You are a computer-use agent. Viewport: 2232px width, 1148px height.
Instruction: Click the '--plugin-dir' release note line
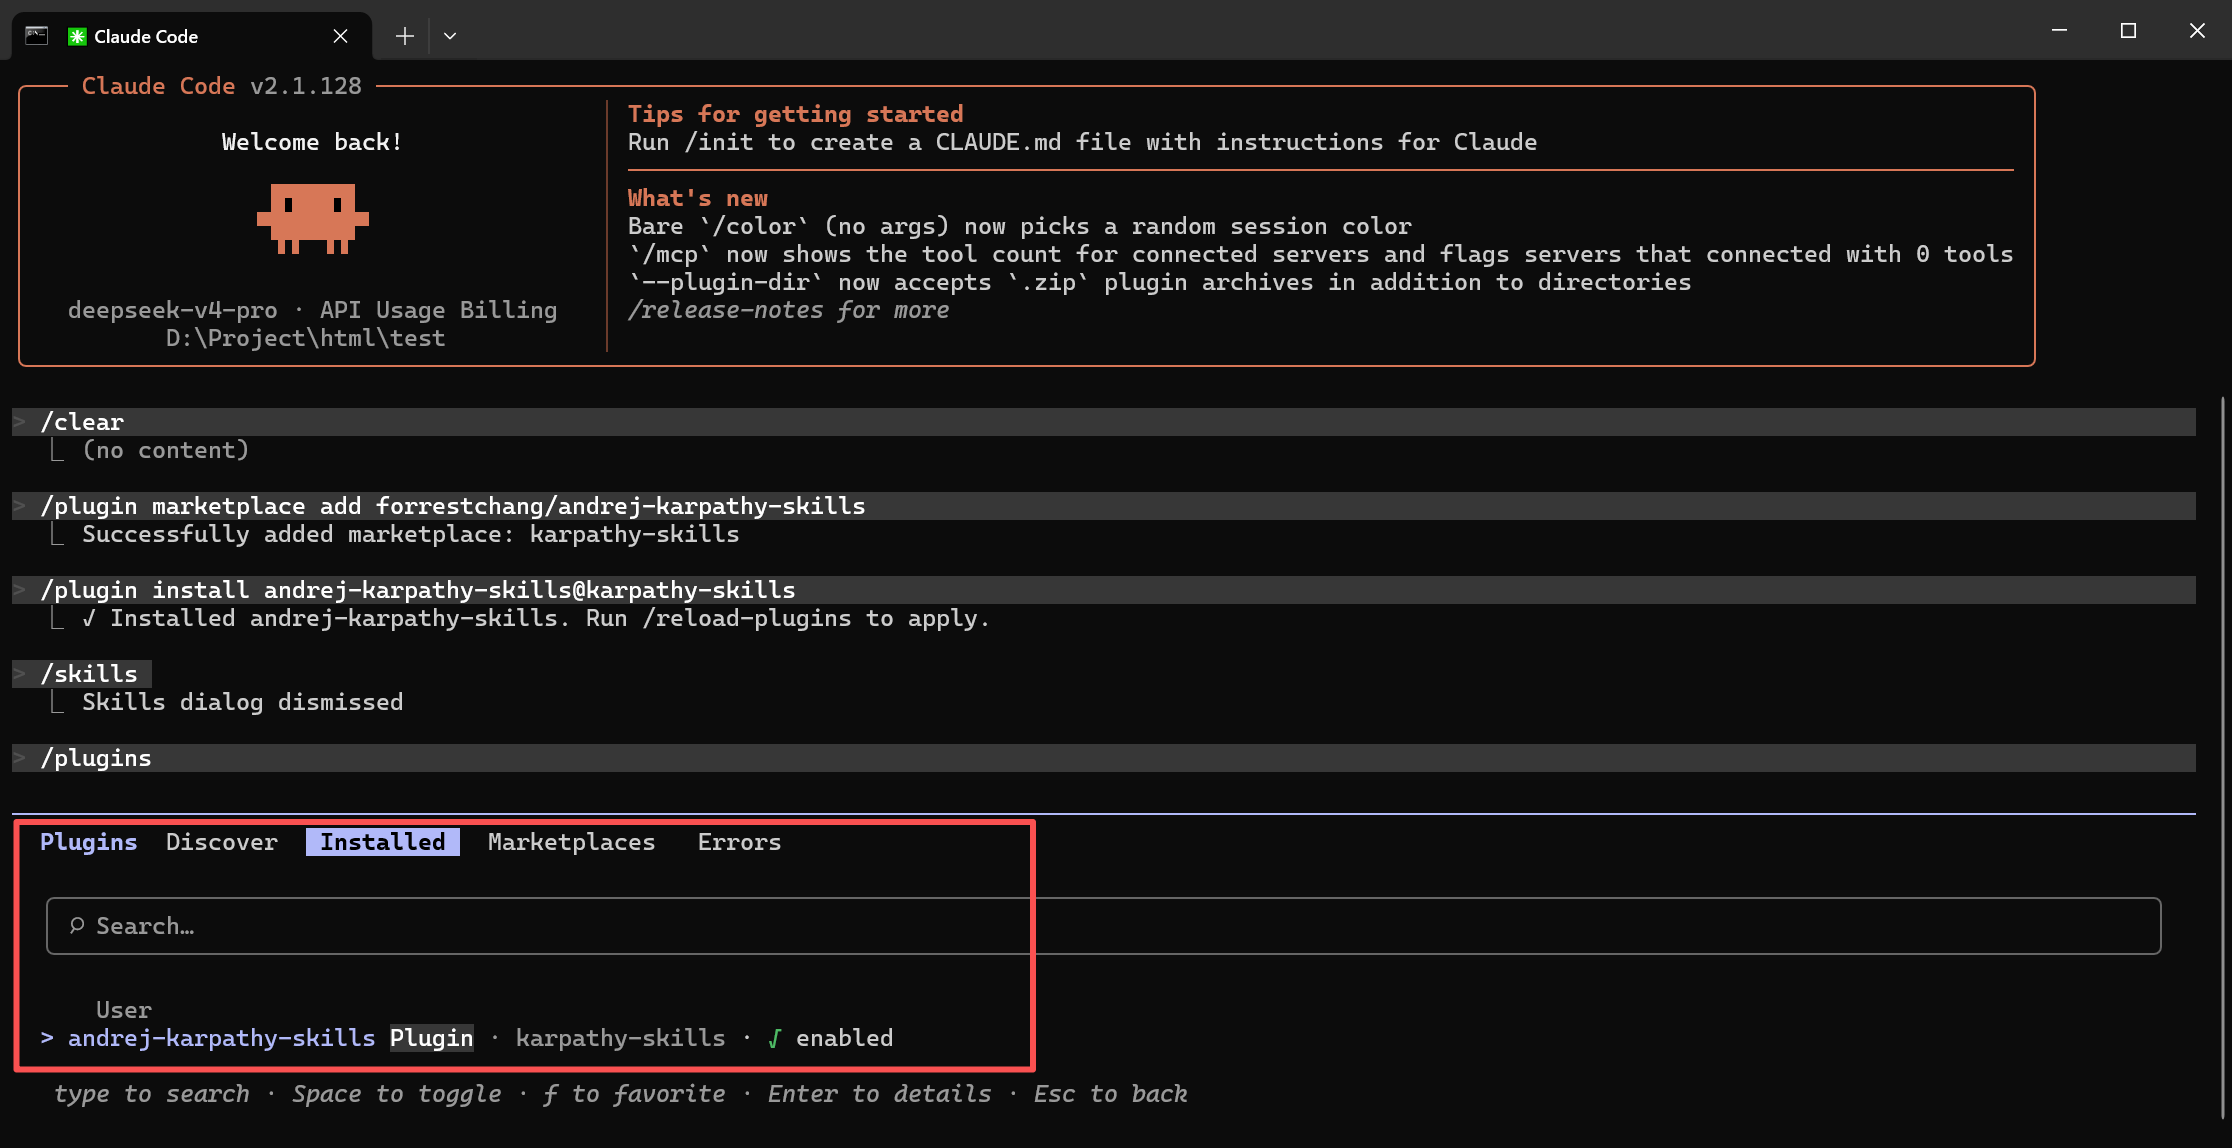1160,282
